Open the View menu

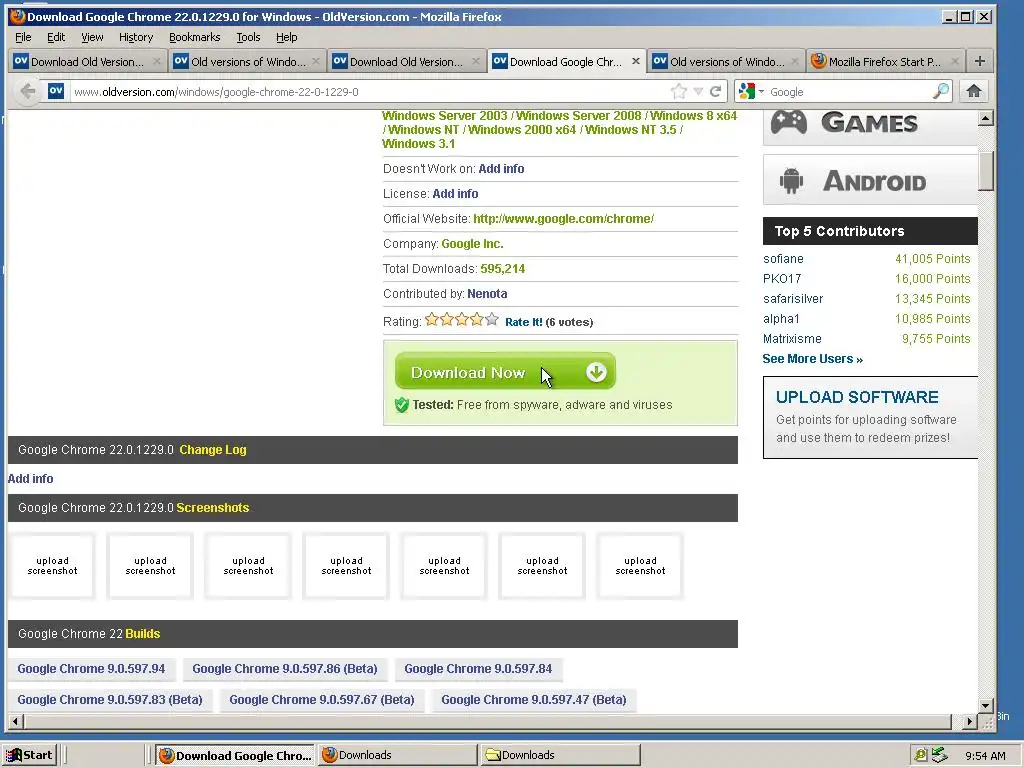point(92,37)
